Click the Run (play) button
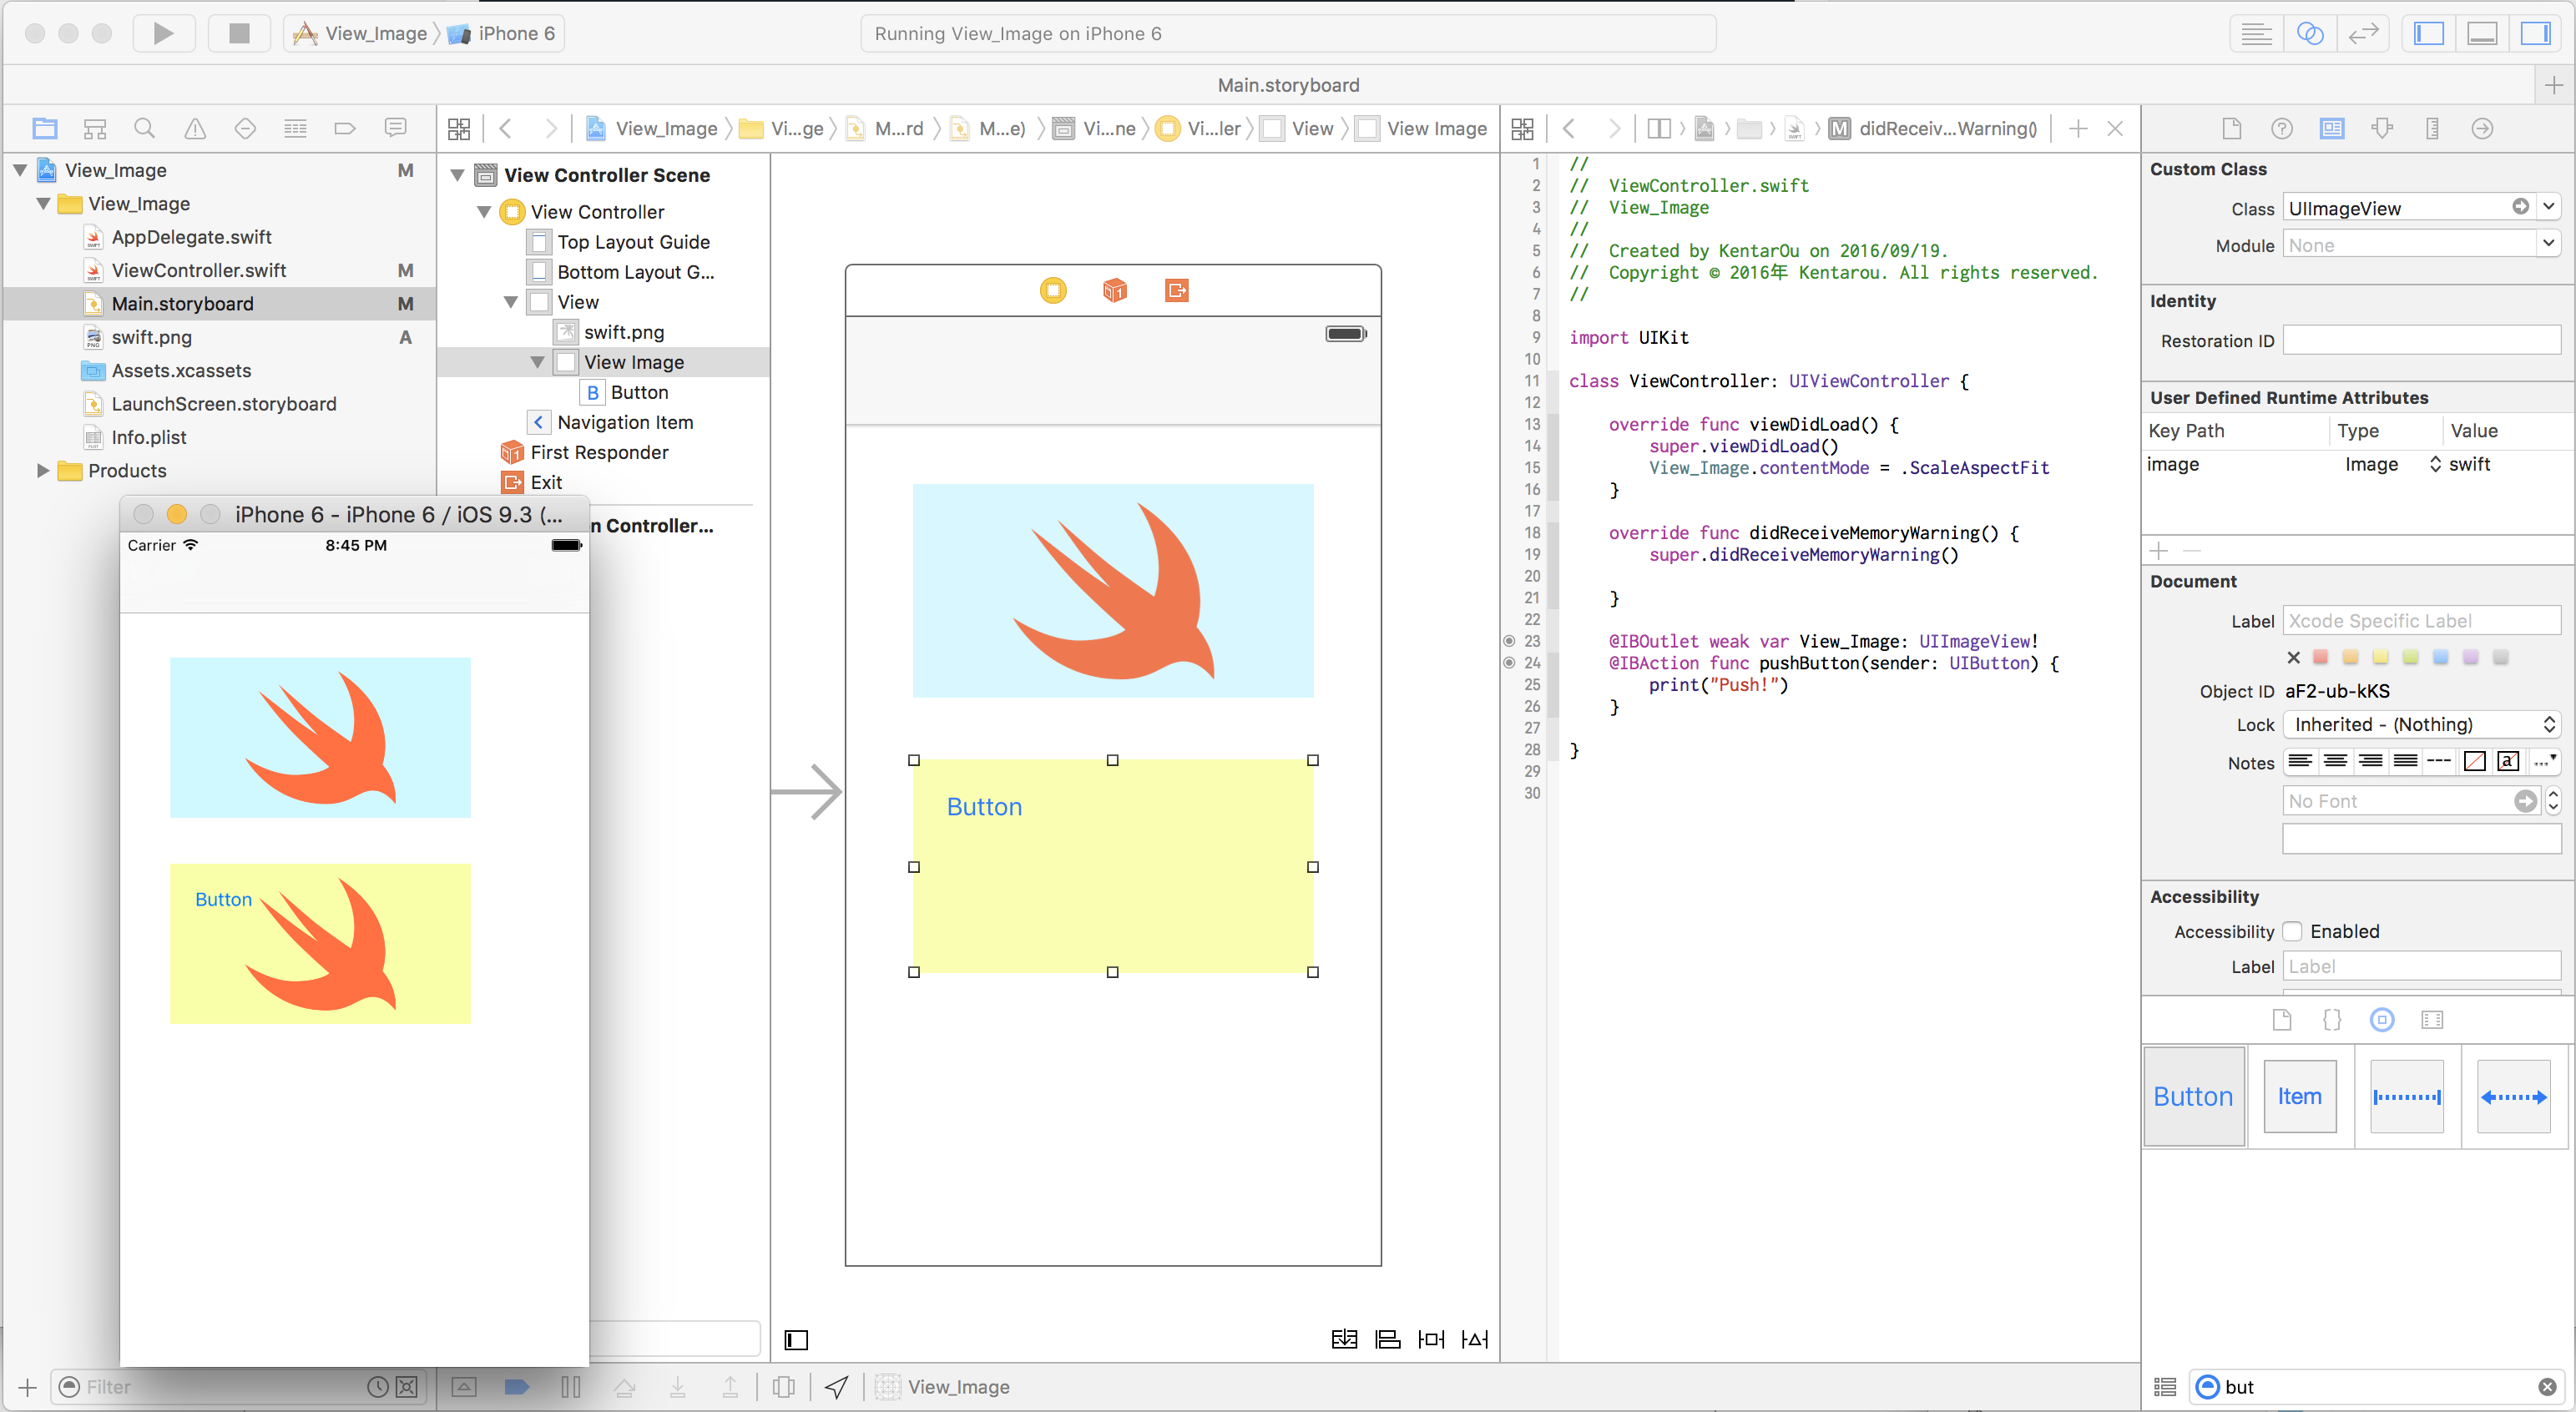Image resolution: width=2576 pixels, height=1412 pixels. pyautogui.click(x=163, y=33)
